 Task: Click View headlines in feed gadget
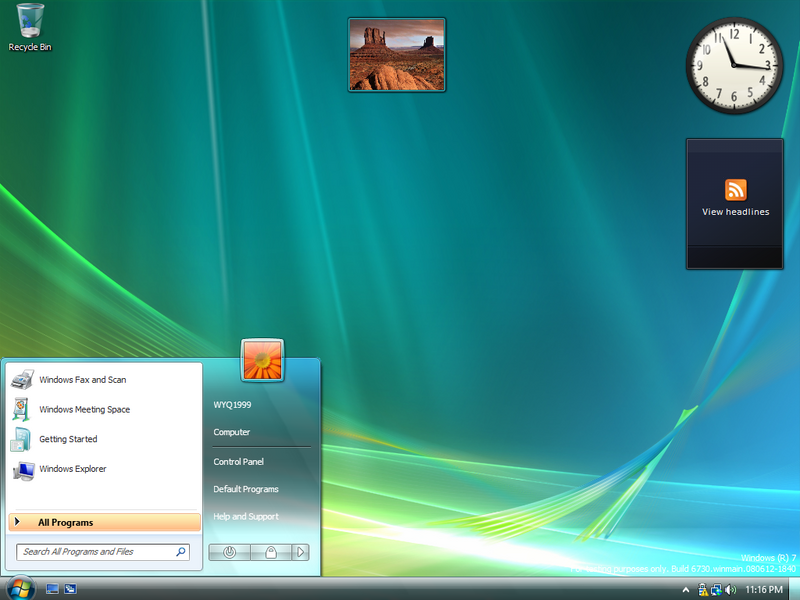point(735,212)
